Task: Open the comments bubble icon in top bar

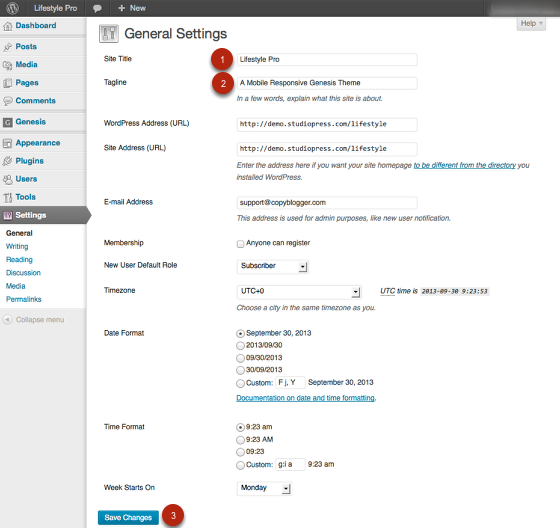Action: 97,8
